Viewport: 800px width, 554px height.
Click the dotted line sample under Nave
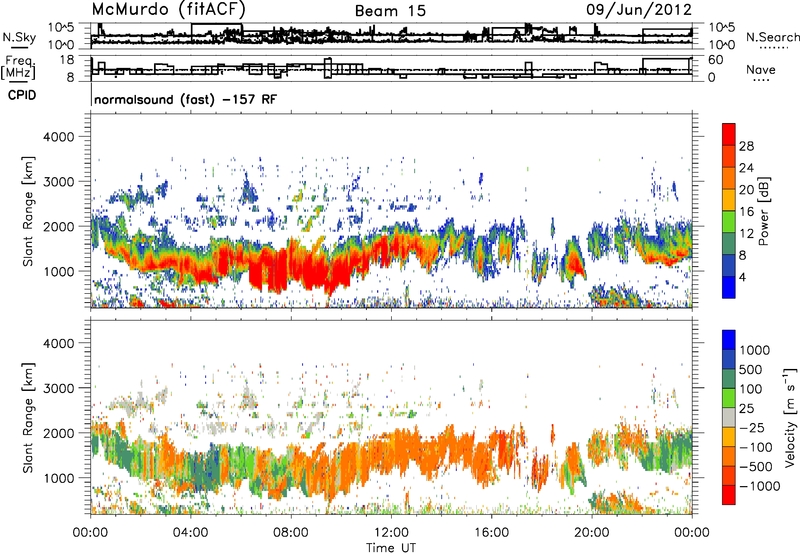761,81
